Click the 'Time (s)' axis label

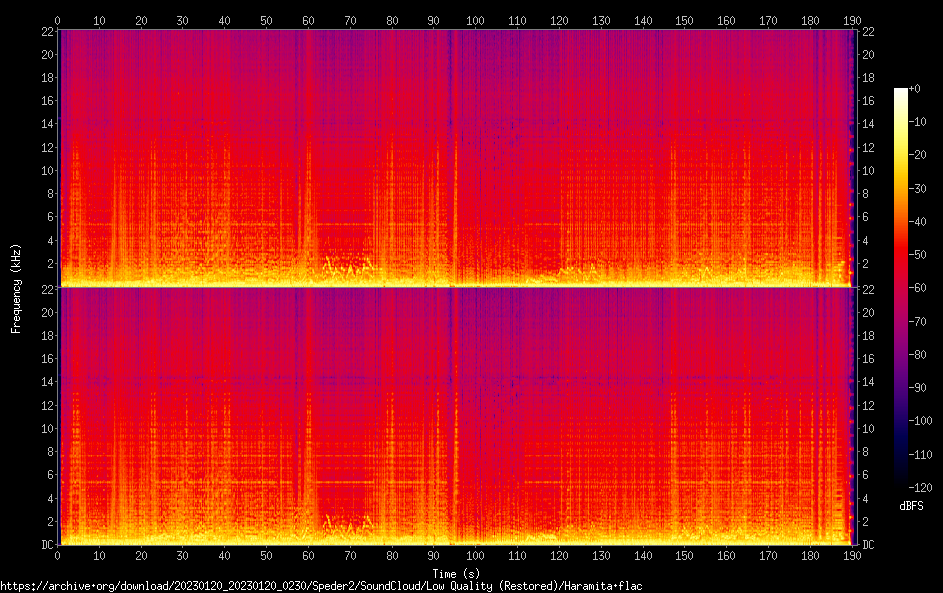pos(454,573)
